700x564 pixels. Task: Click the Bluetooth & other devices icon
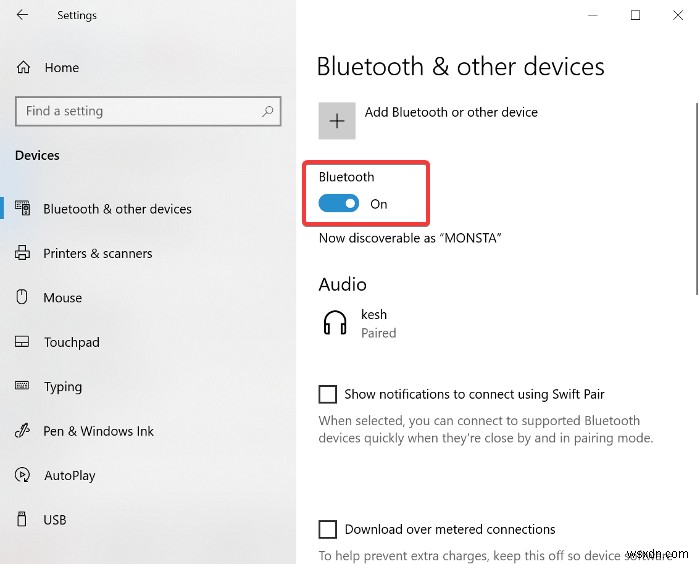[22, 208]
